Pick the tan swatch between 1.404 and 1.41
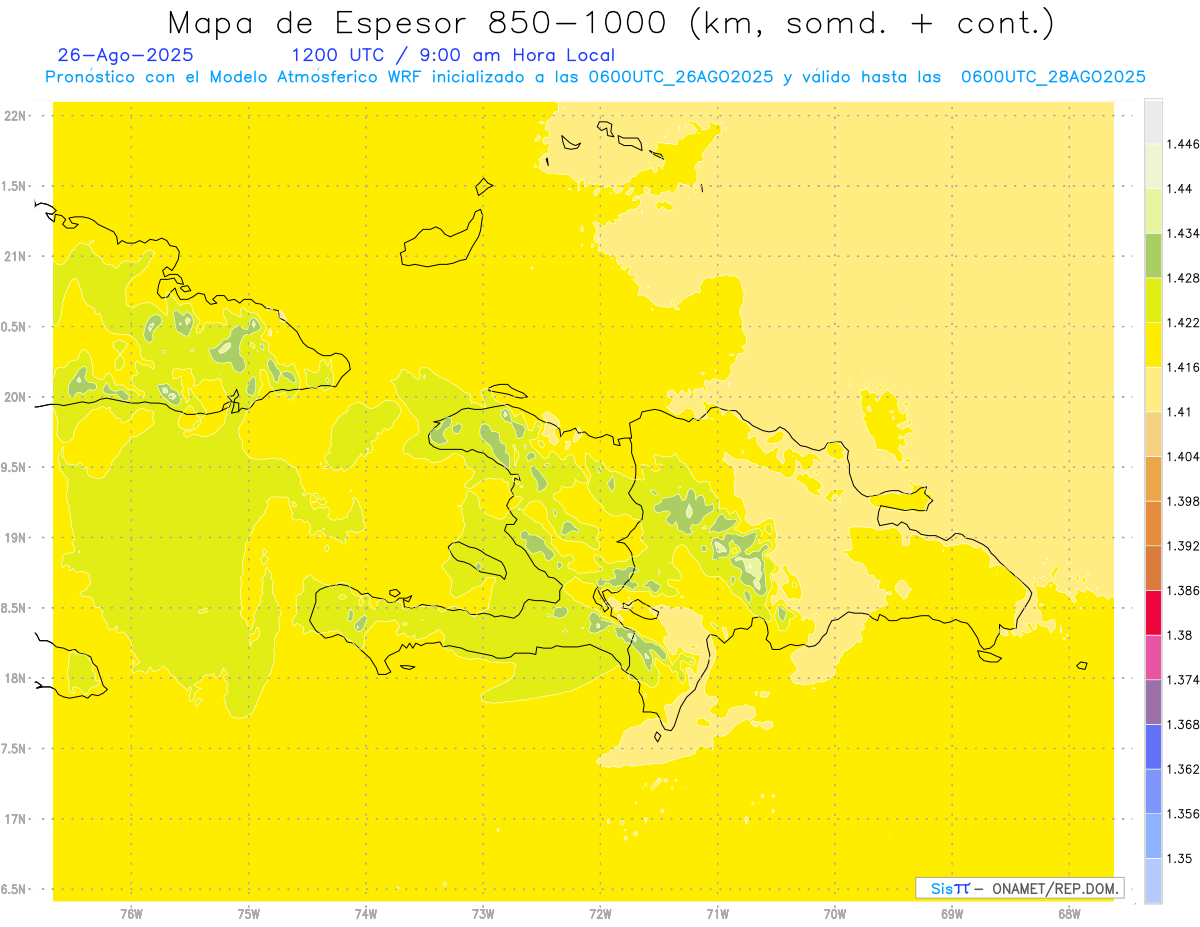This screenshot has height=927, width=1200. [x=1153, y=434]
